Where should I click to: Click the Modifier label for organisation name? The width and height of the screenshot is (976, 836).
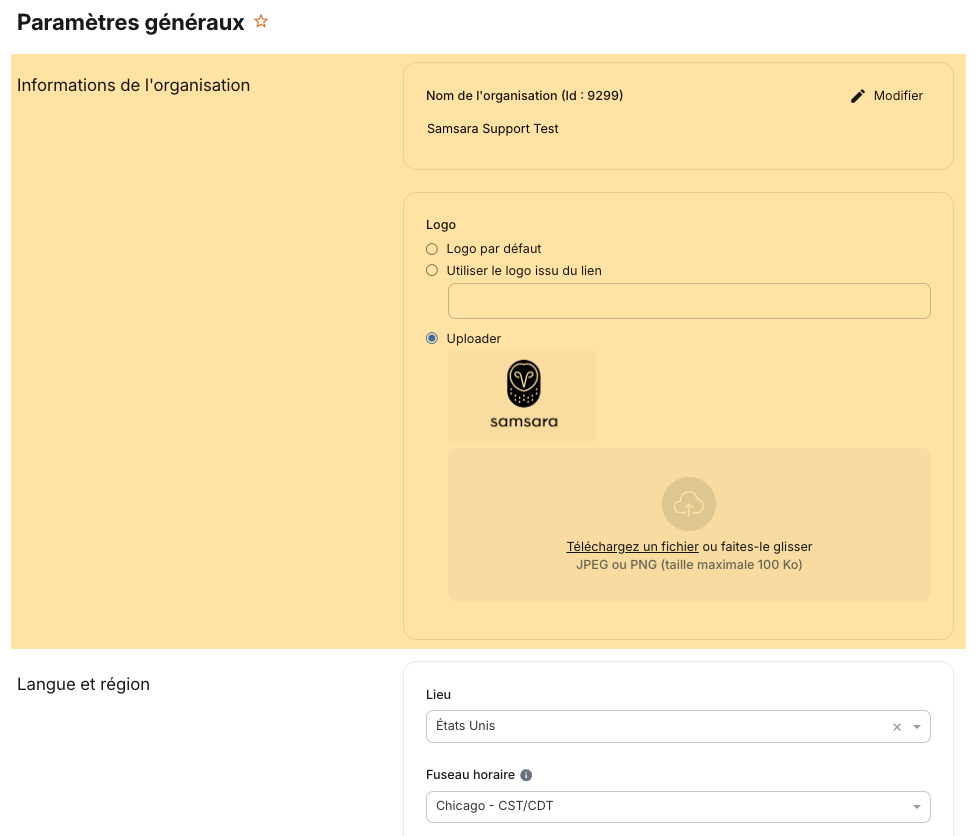[x=898, y=96]
